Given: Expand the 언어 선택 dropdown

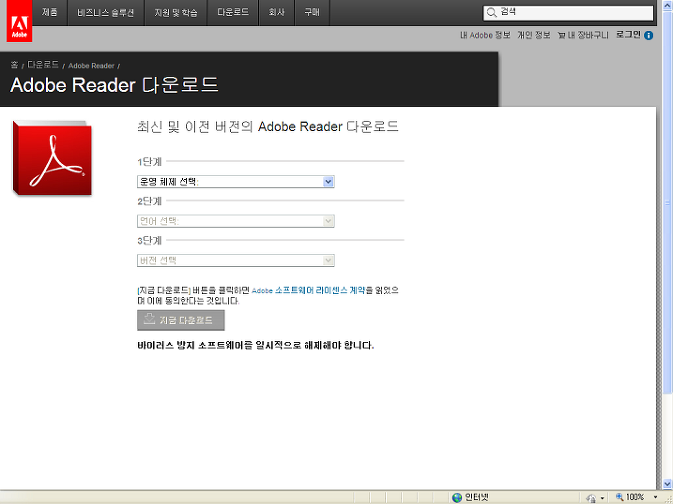Looking at the screenshot, I should click(236, 221).
